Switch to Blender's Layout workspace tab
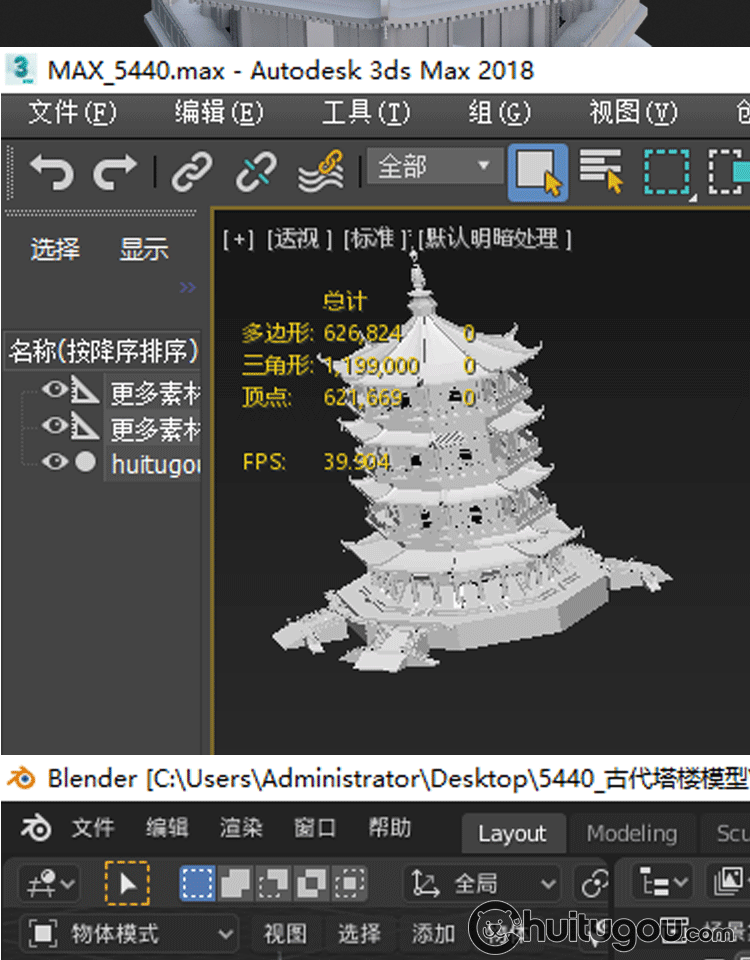 [512, 833]
